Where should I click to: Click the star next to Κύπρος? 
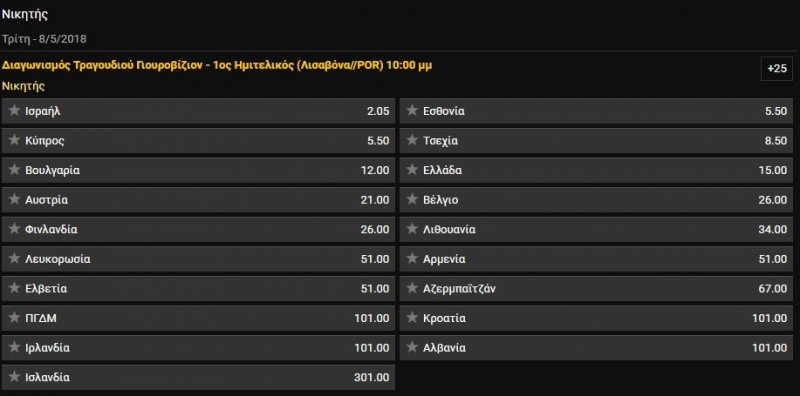point(14,140)
